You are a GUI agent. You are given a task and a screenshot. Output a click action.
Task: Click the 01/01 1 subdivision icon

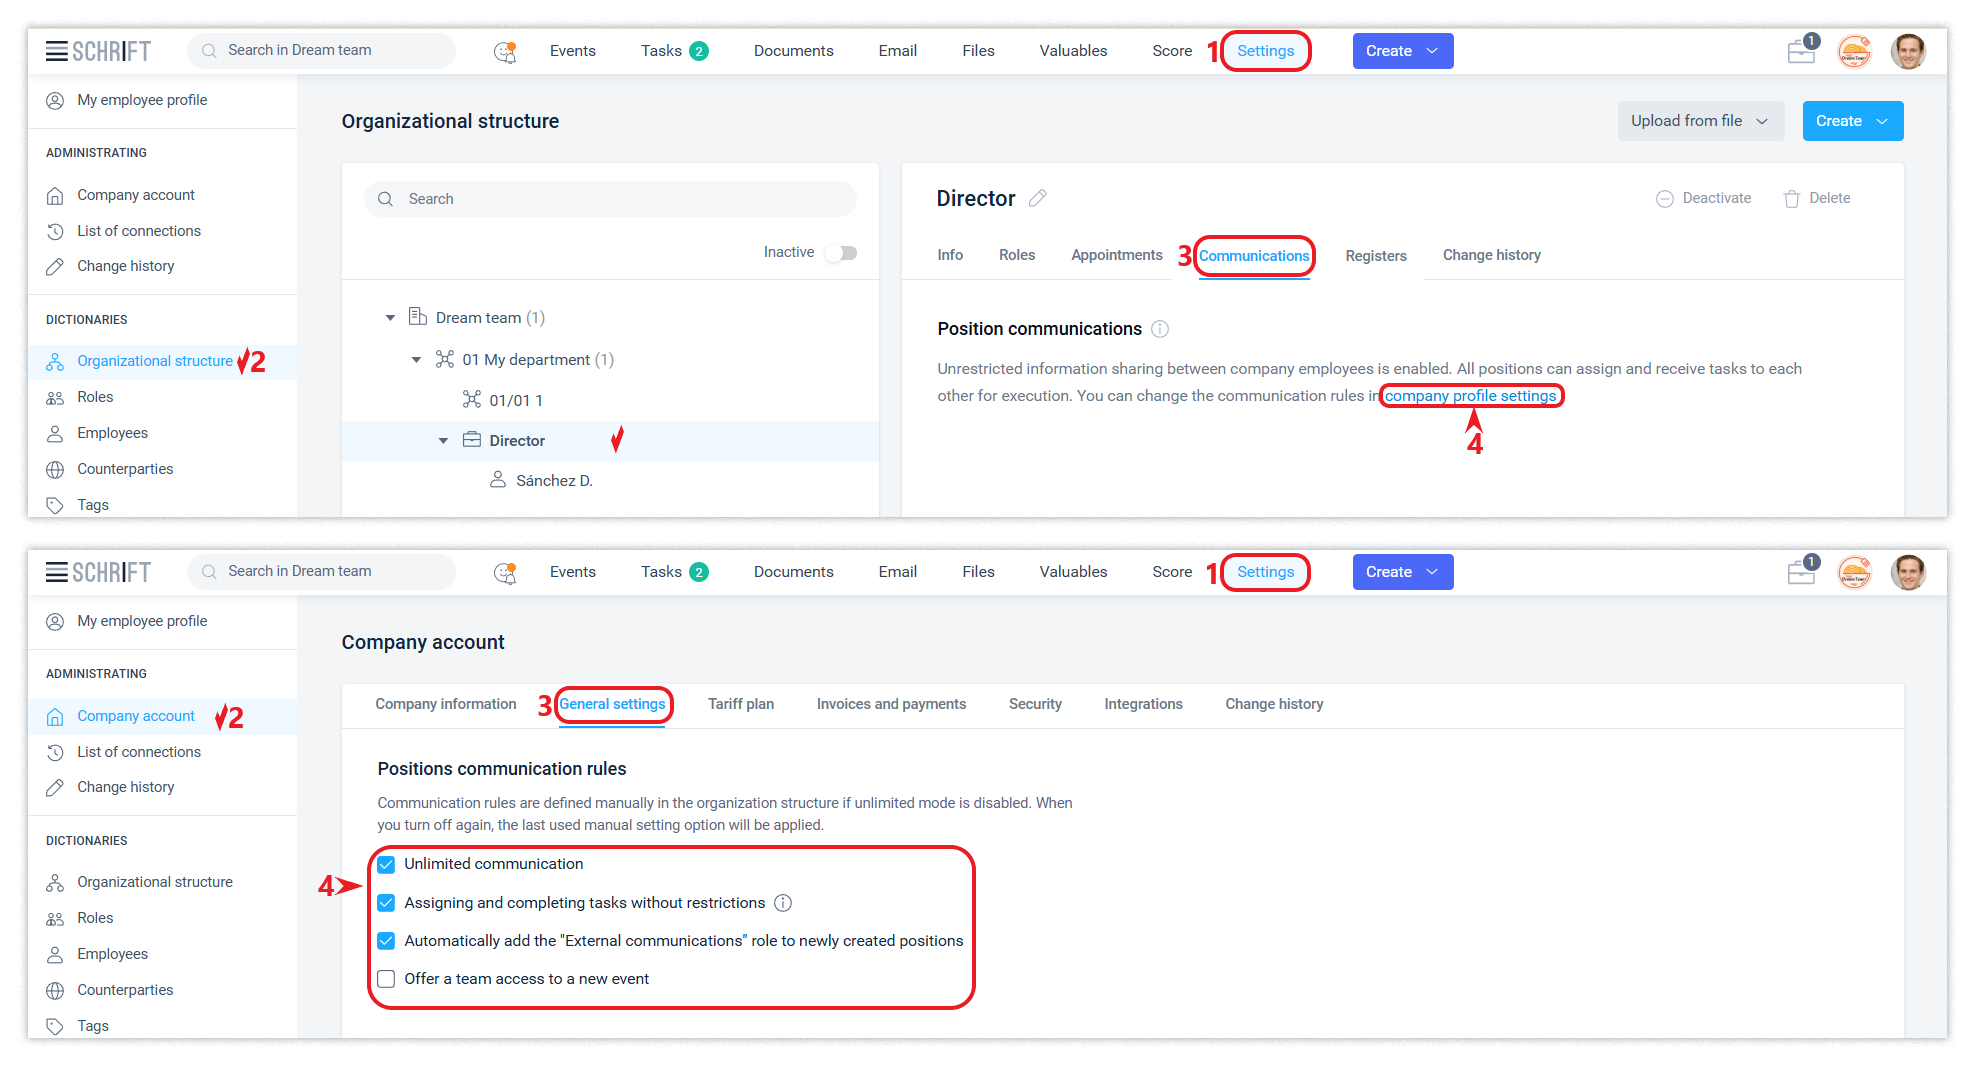[471, 400]
